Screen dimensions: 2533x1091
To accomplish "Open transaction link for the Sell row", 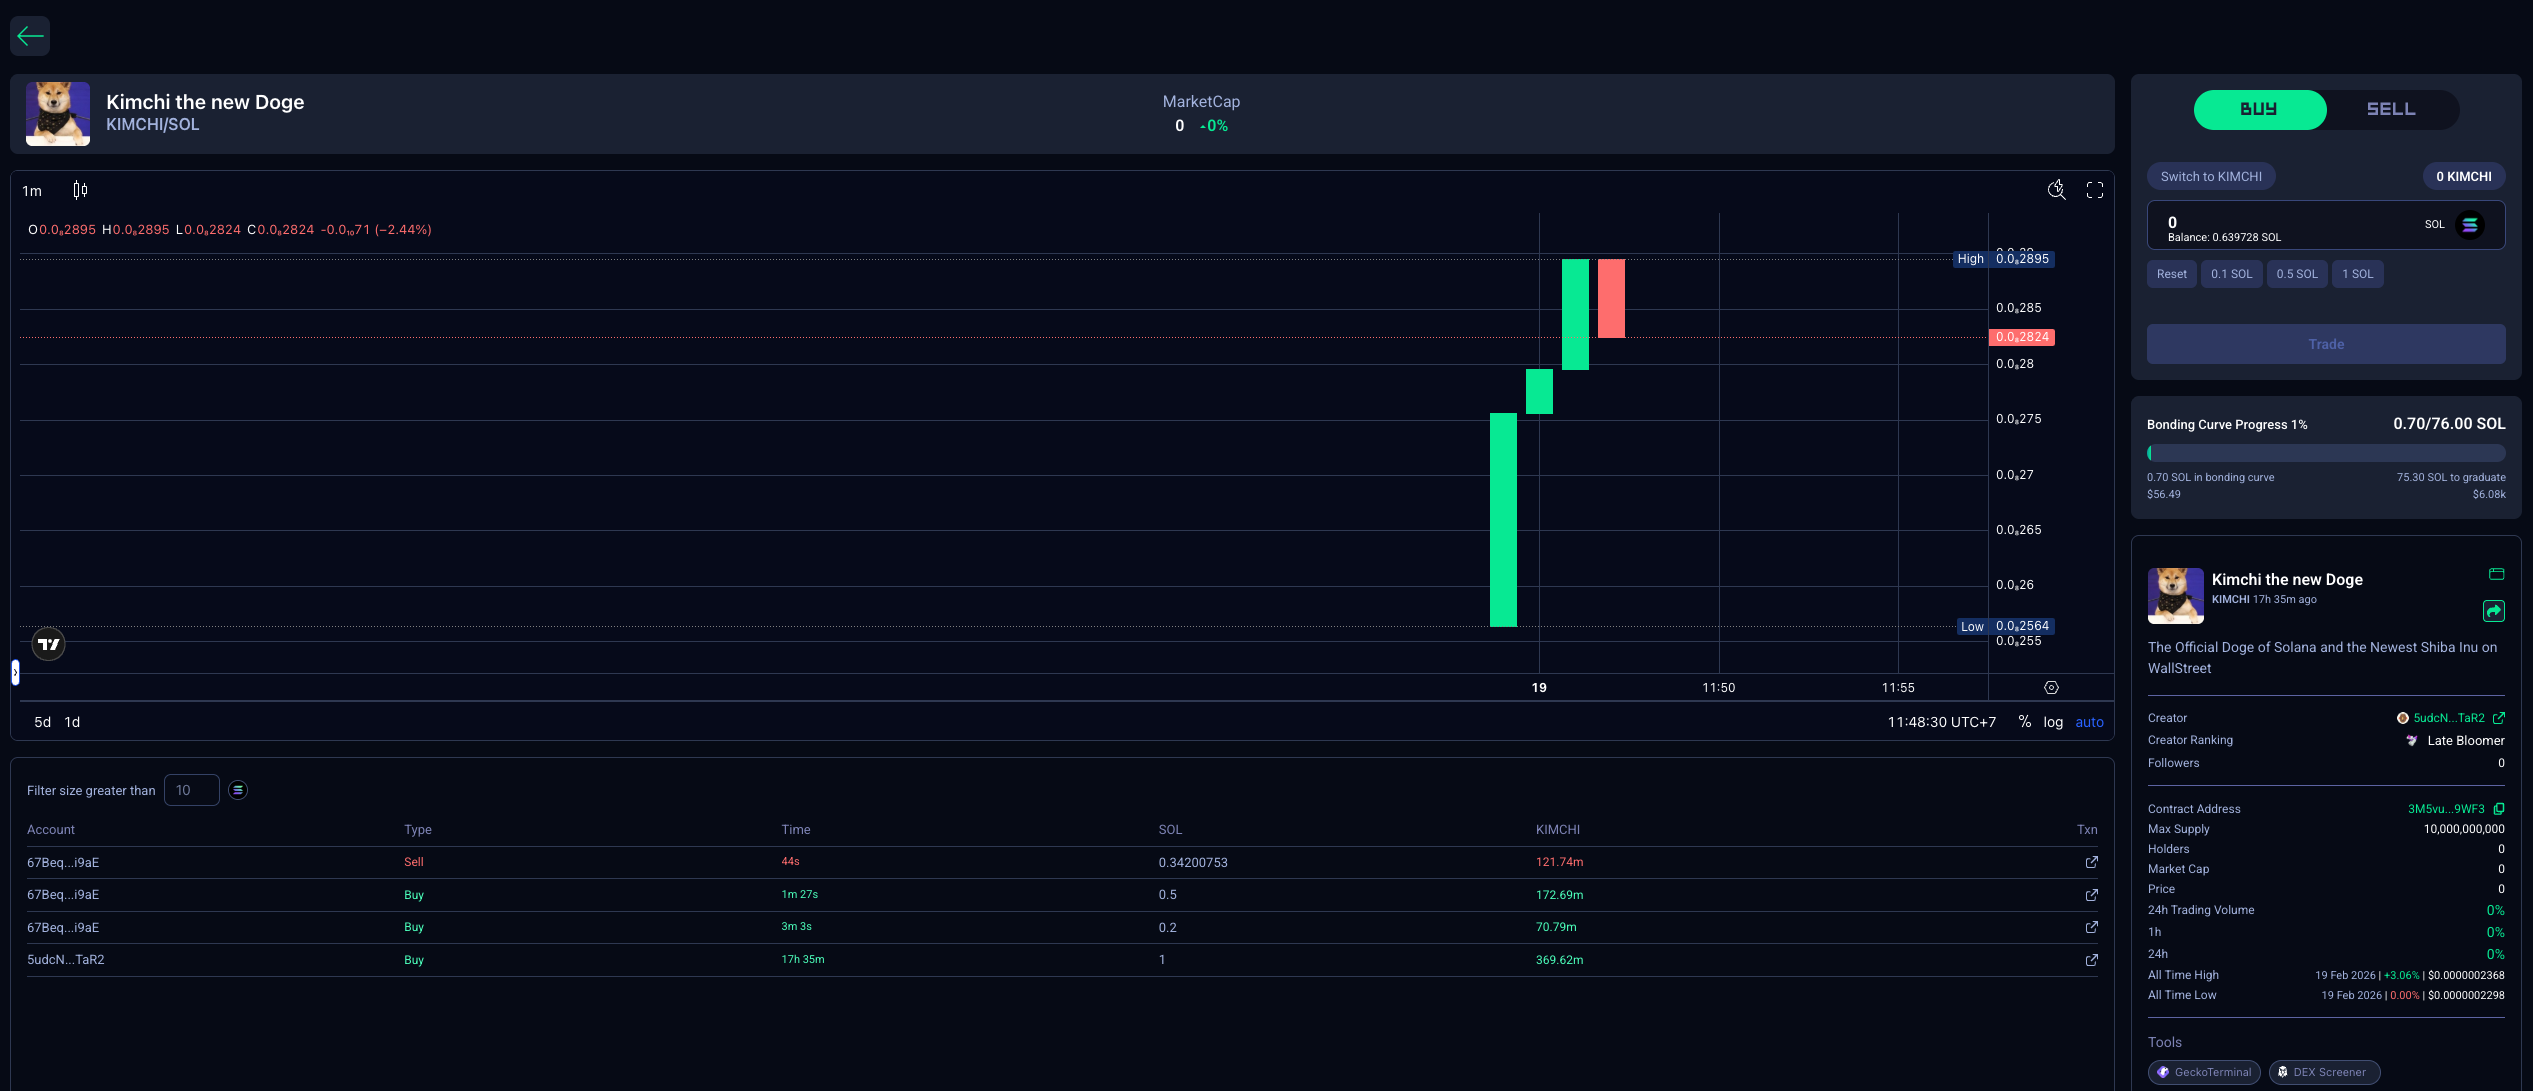I will [x=2091, y=862].
